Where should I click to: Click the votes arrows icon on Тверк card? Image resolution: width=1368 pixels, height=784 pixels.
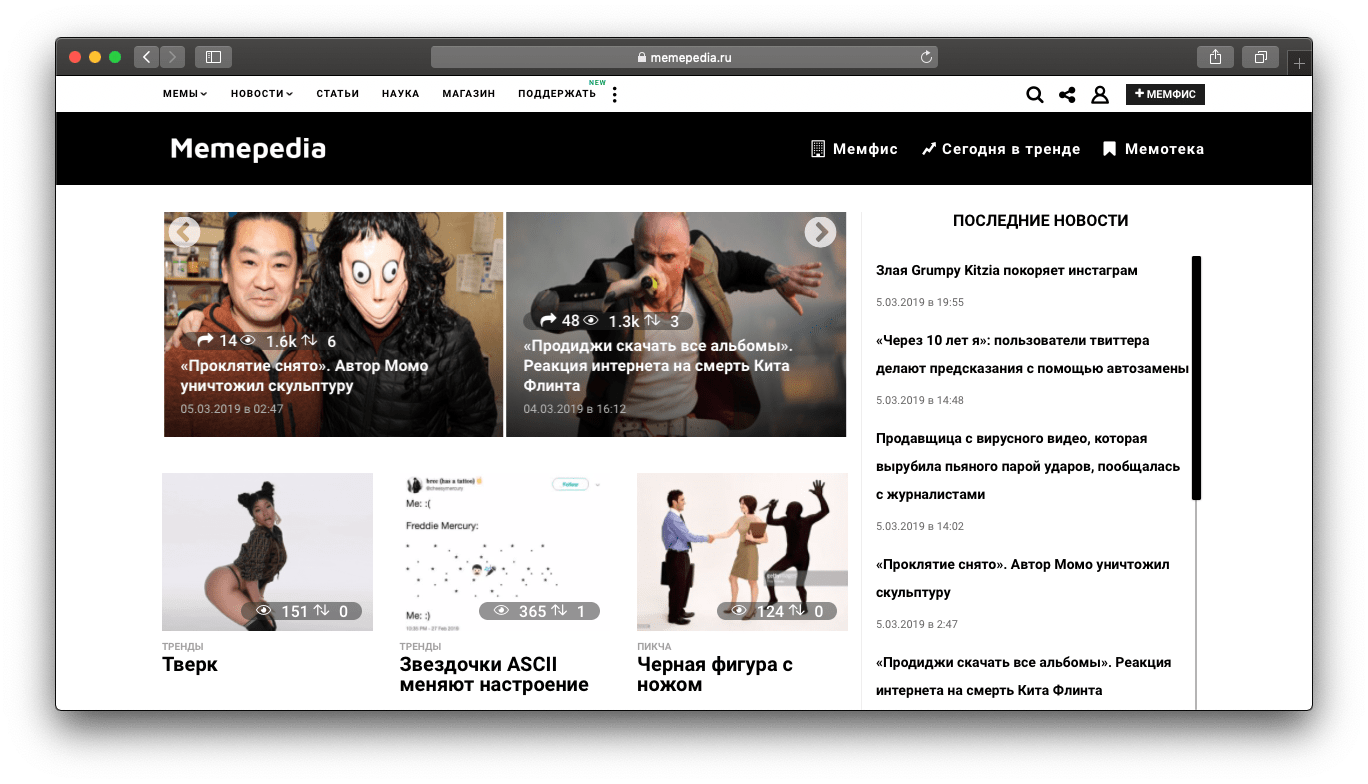click(x=322, y=611)
